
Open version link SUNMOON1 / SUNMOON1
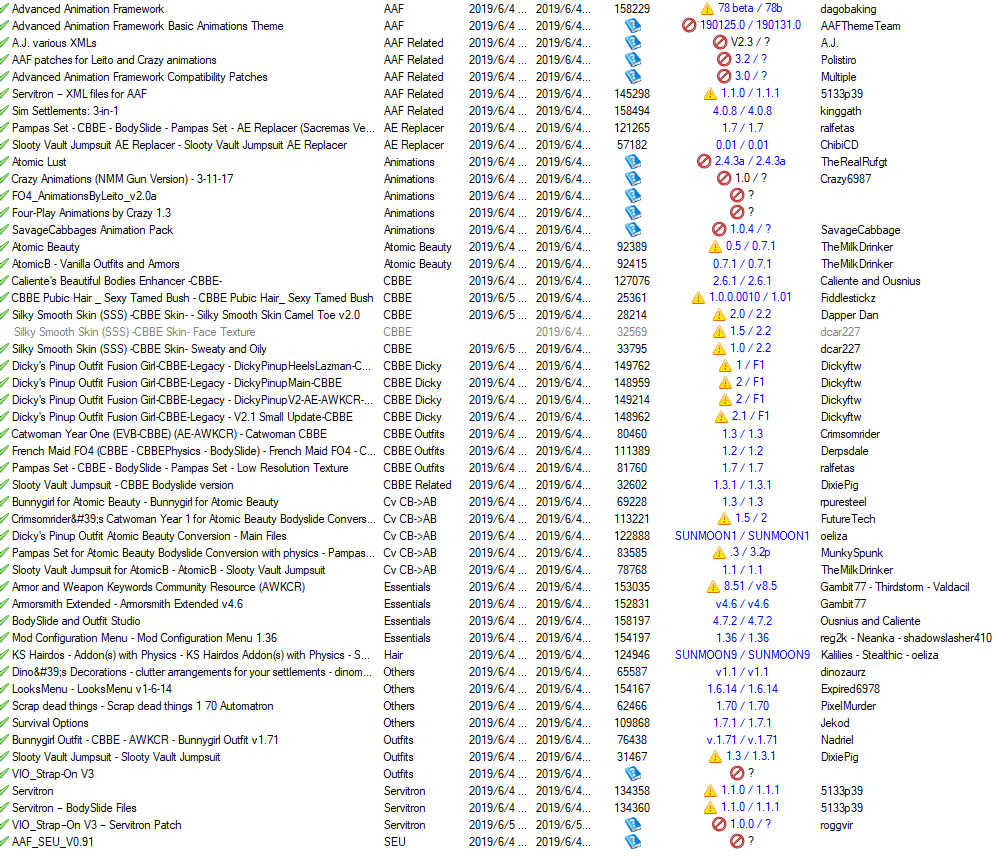pos(742,536)
